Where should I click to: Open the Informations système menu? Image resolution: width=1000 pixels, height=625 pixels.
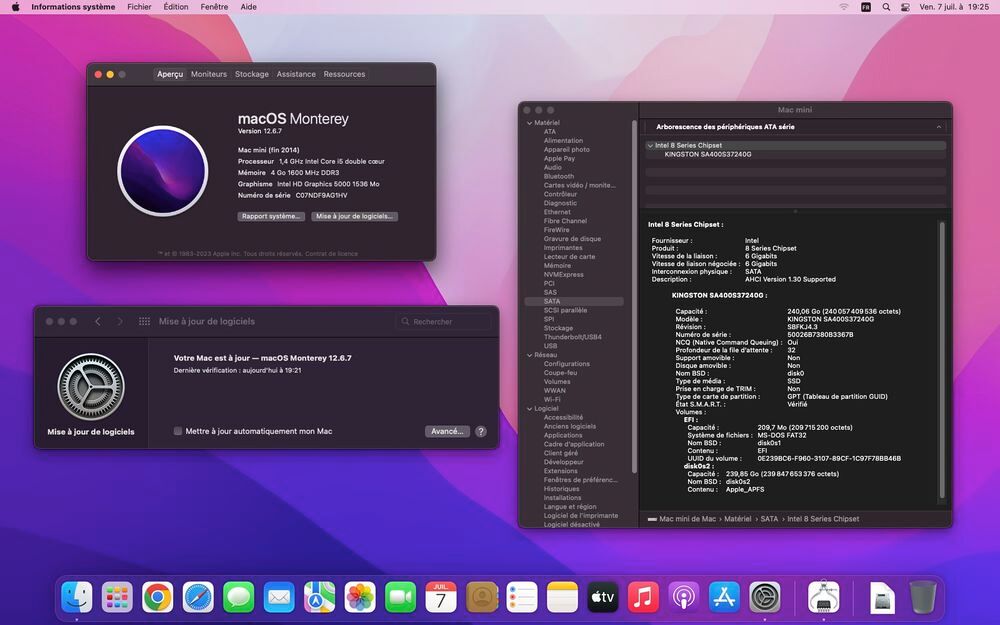click(x=73, y=7)
